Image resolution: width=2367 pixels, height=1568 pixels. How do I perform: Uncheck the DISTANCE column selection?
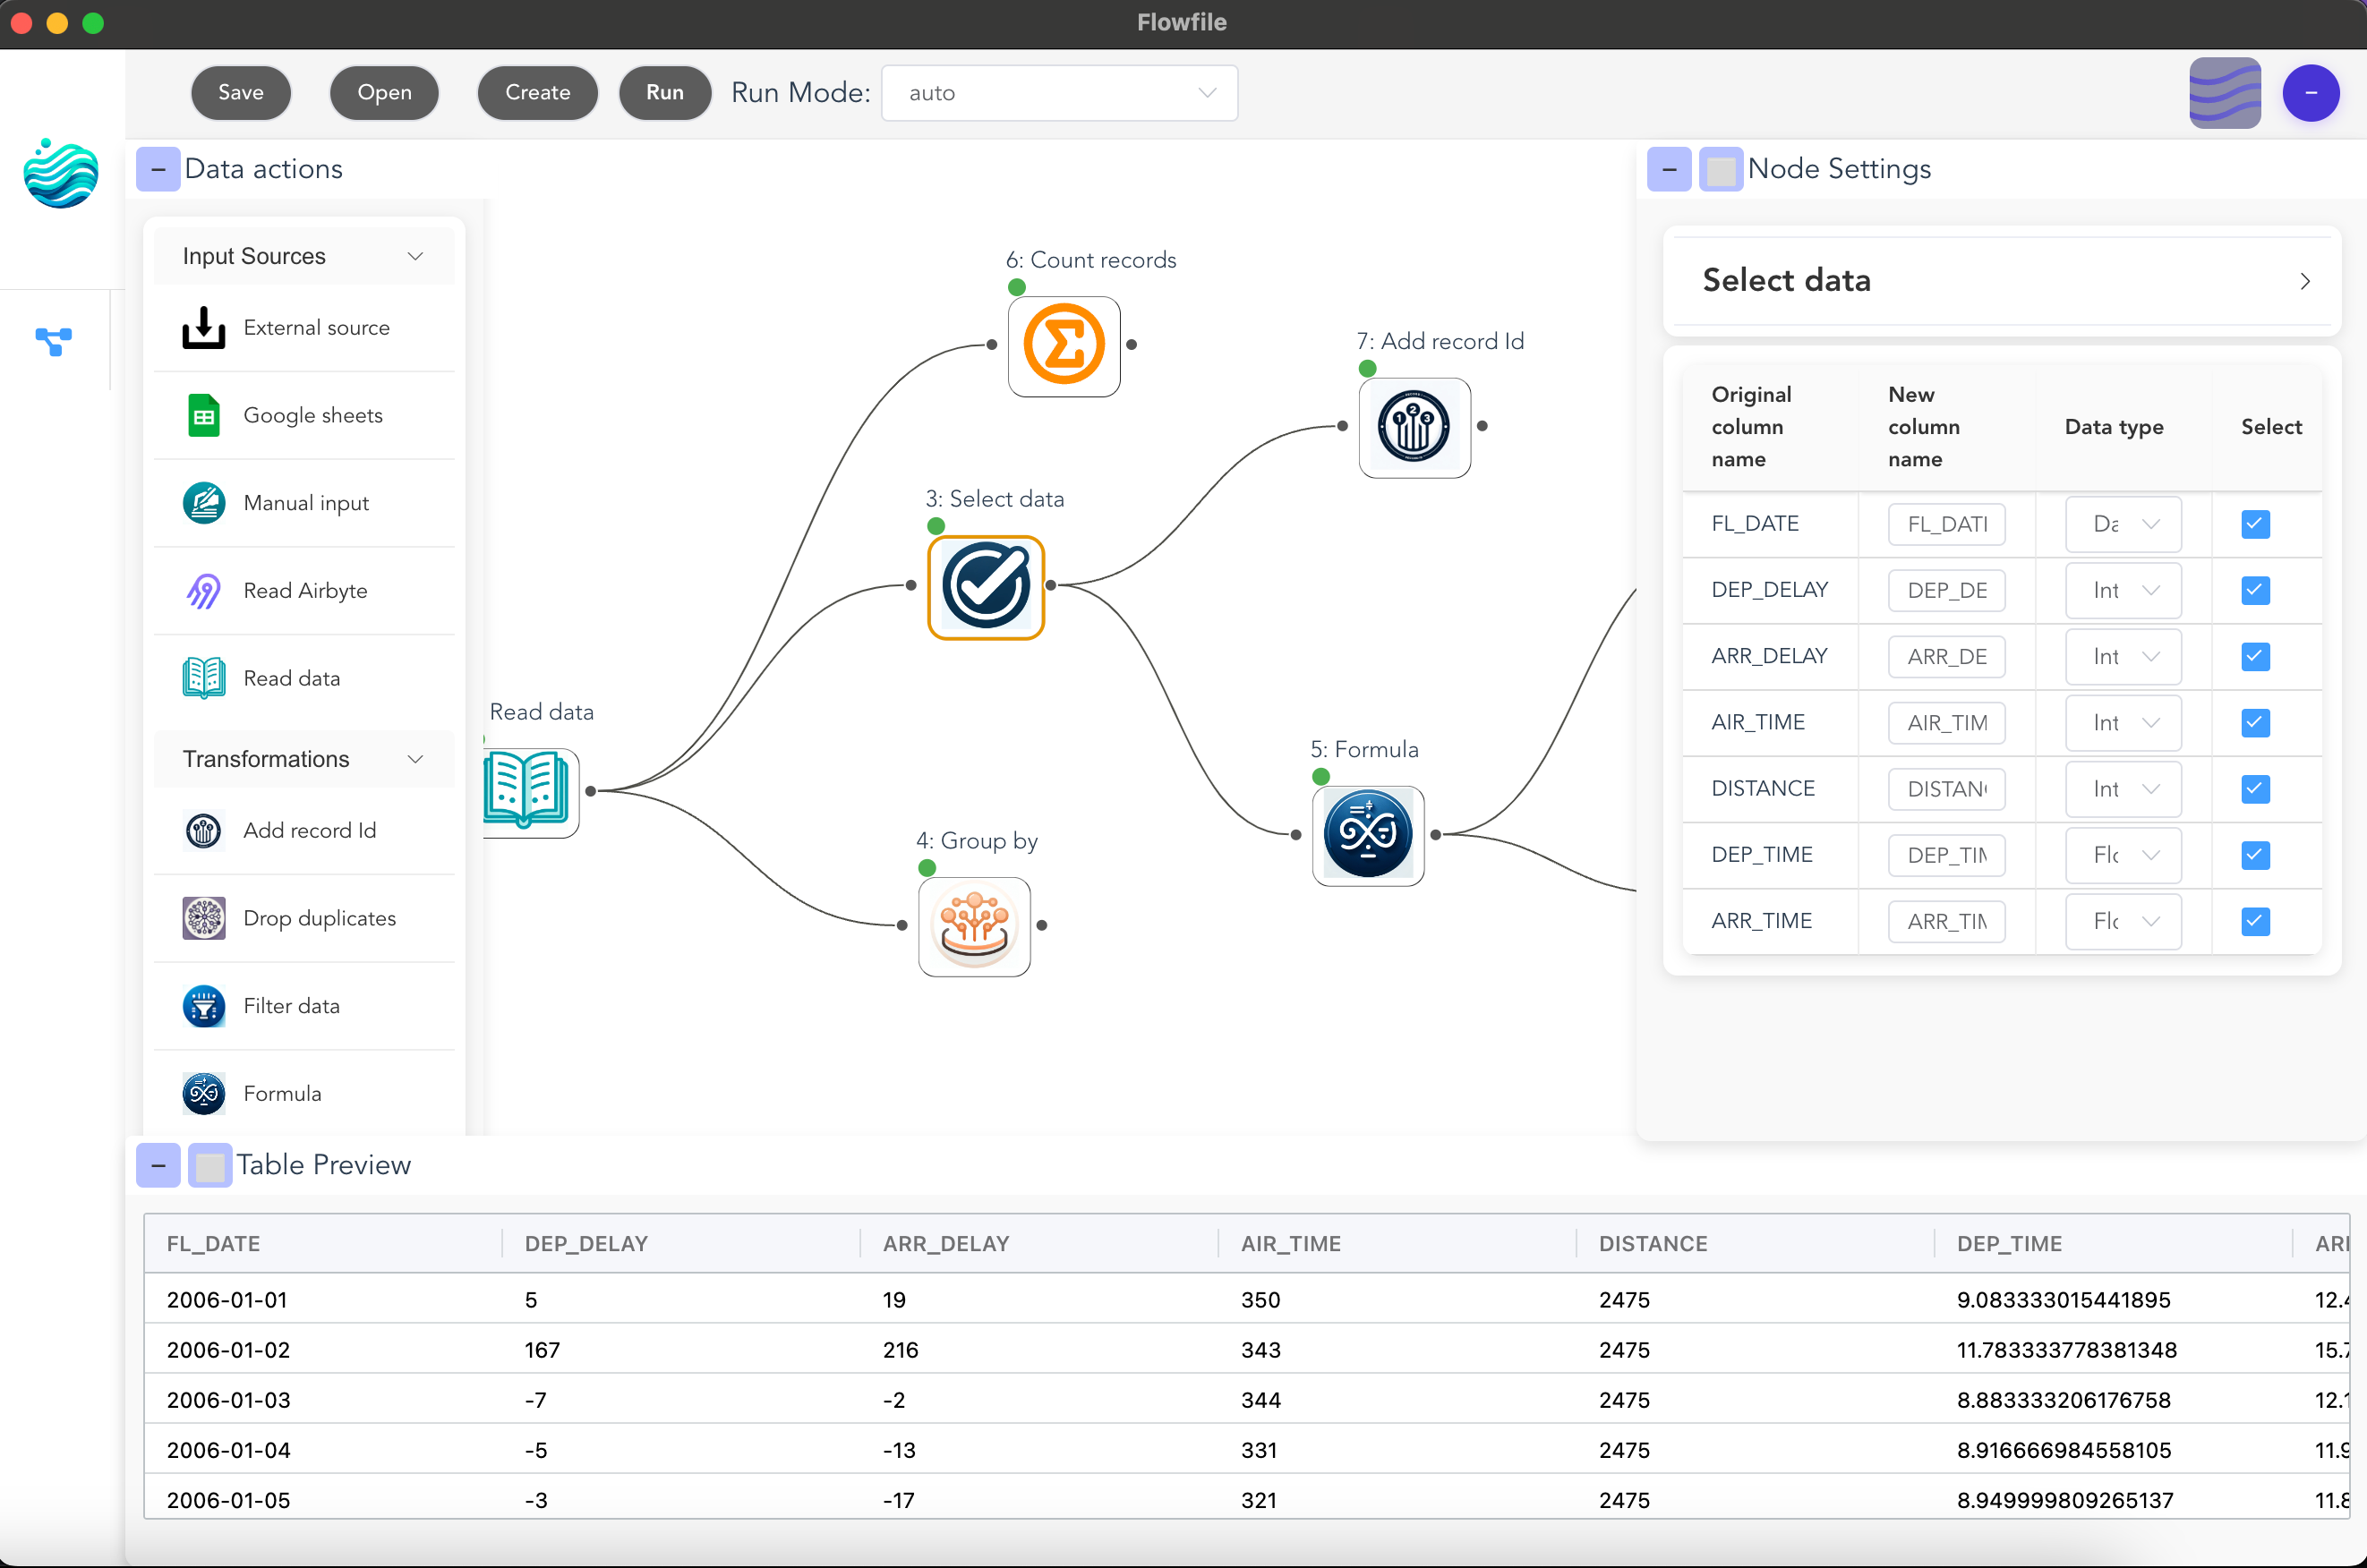pos(2254,789)
